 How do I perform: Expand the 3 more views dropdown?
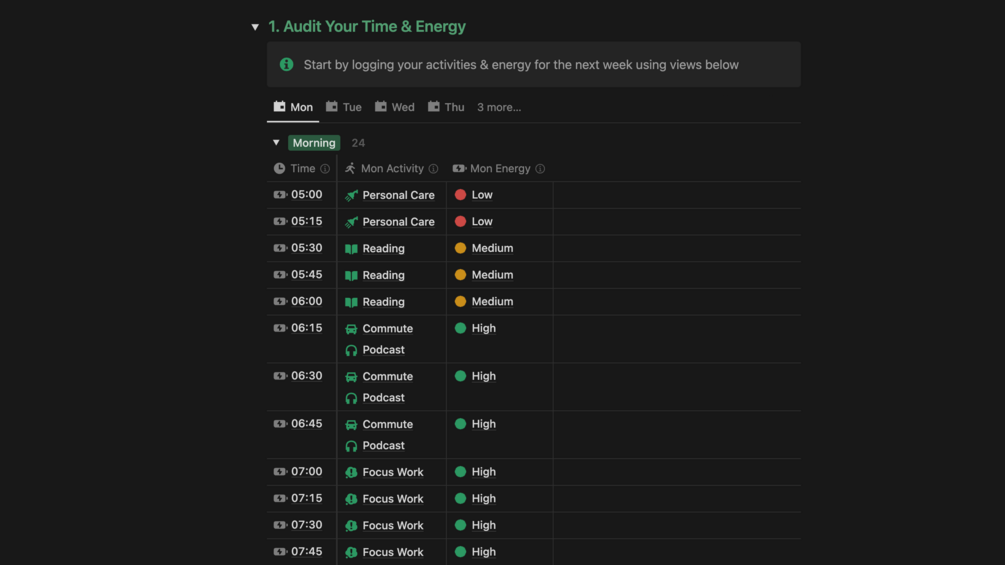pos(498,107)
